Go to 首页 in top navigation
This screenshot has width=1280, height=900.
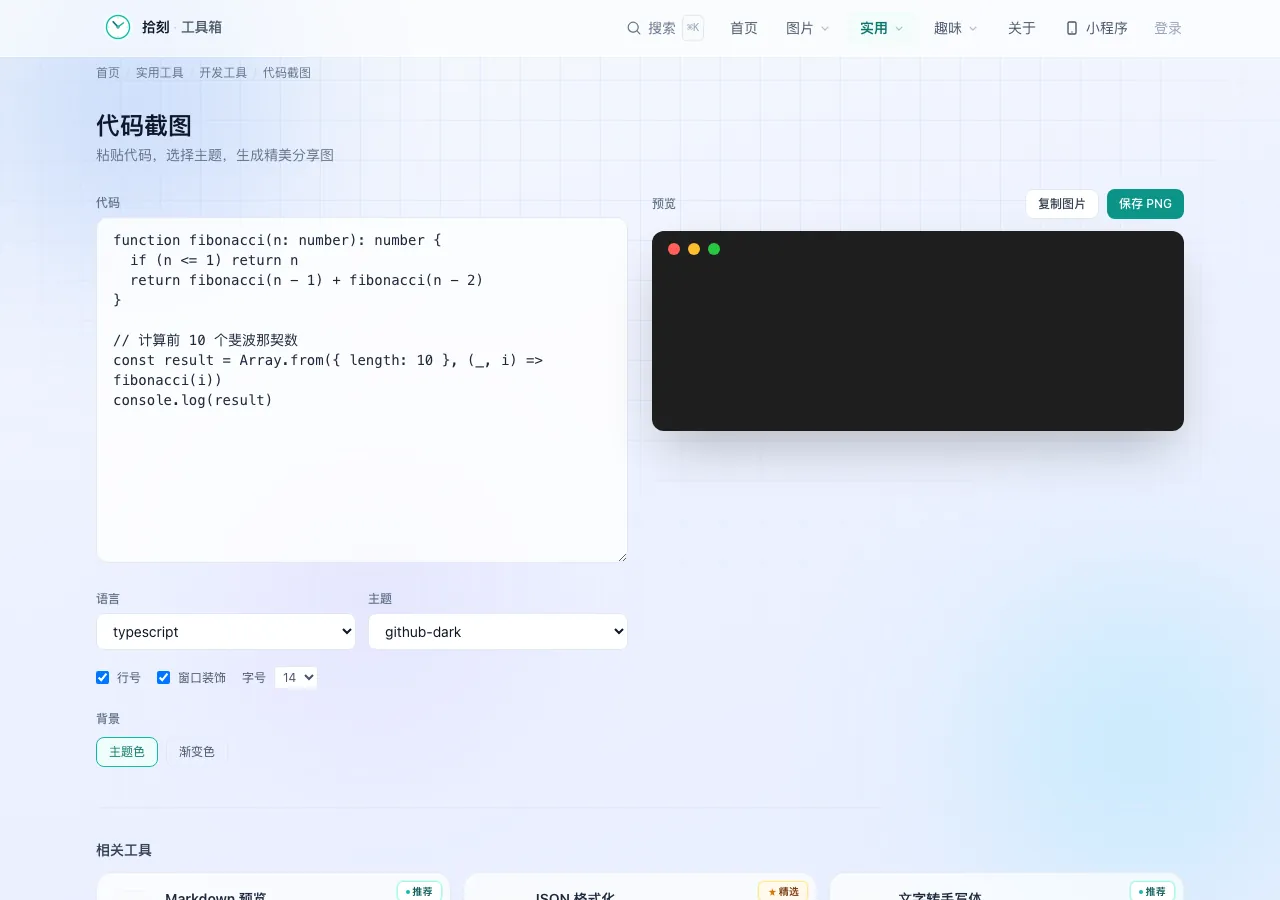click(x=744, y=28)
